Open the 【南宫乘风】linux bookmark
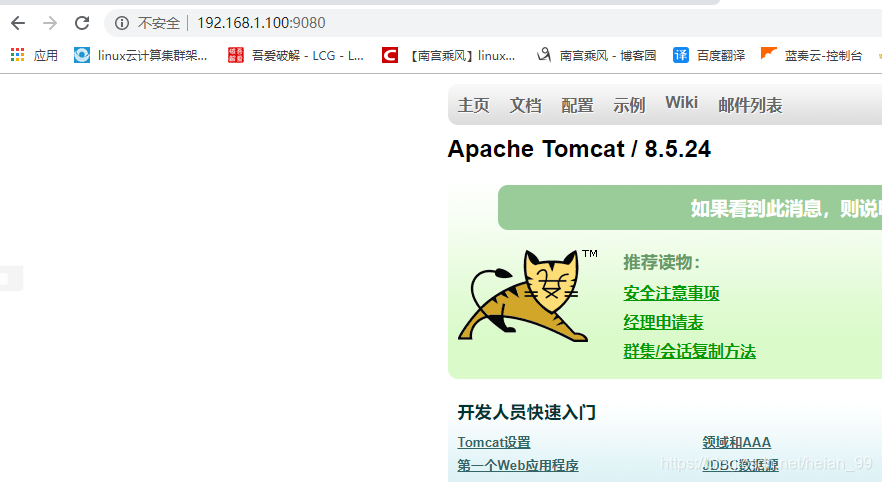The width and height of the screenshot is (882, 482). pyautogui.click(x=448, y=55)
